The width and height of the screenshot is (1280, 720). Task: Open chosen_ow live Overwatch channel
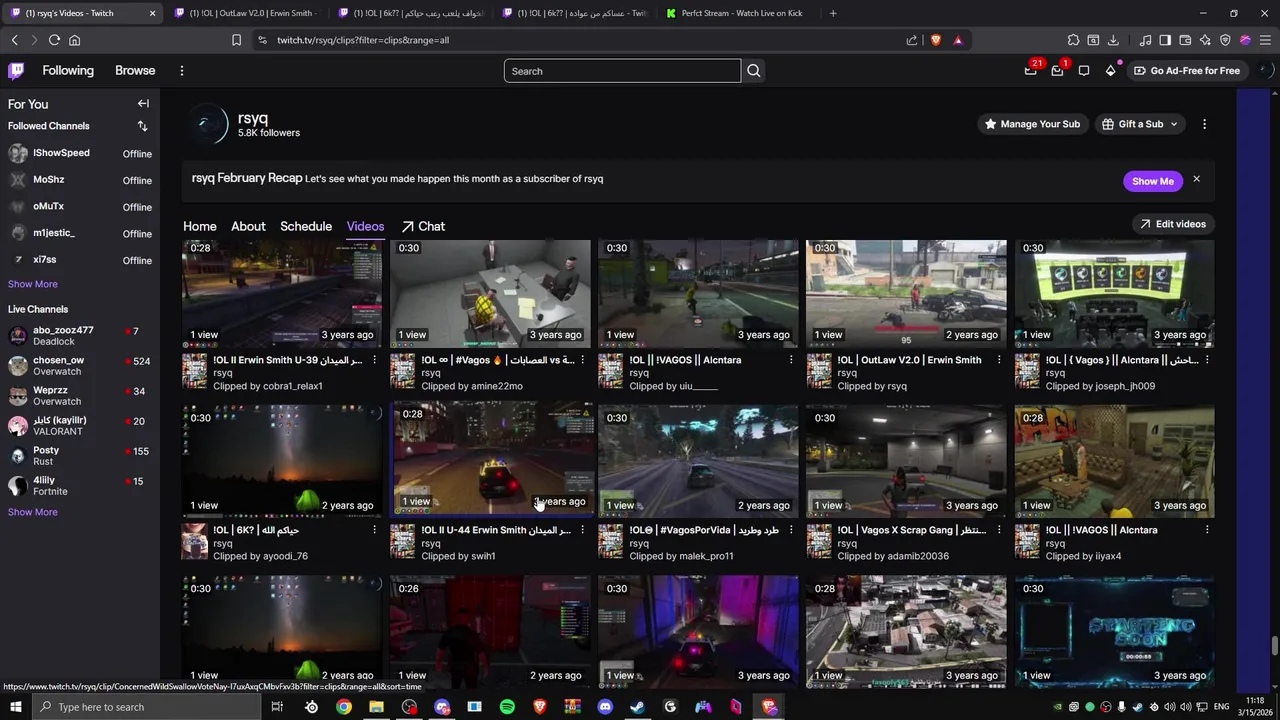[80, 366]
